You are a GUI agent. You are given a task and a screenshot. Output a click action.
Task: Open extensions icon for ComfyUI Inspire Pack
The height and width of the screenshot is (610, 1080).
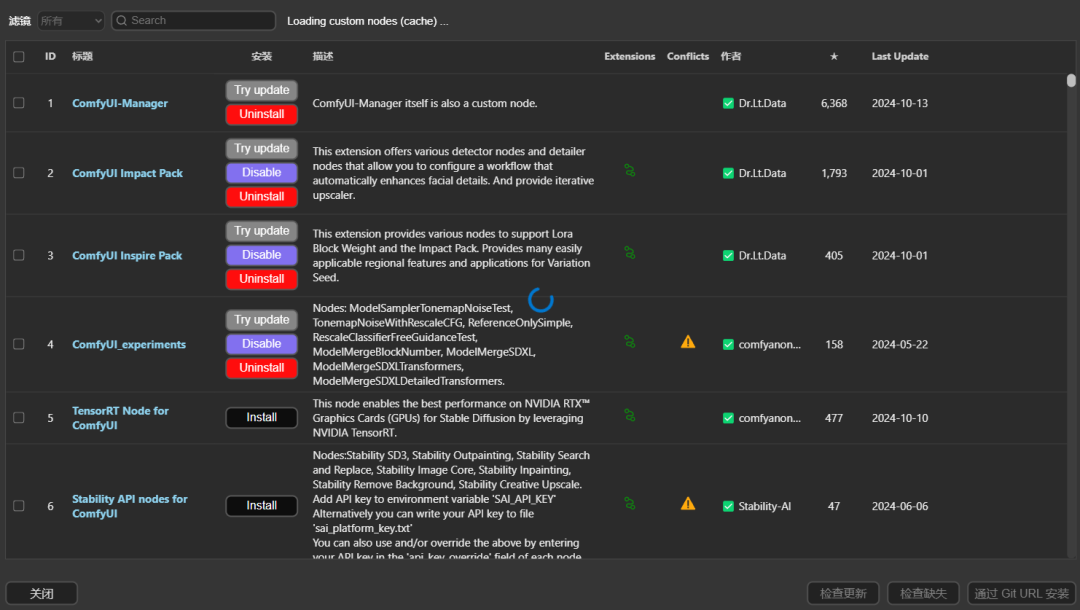pyautogui.click(x=630, y=253)
